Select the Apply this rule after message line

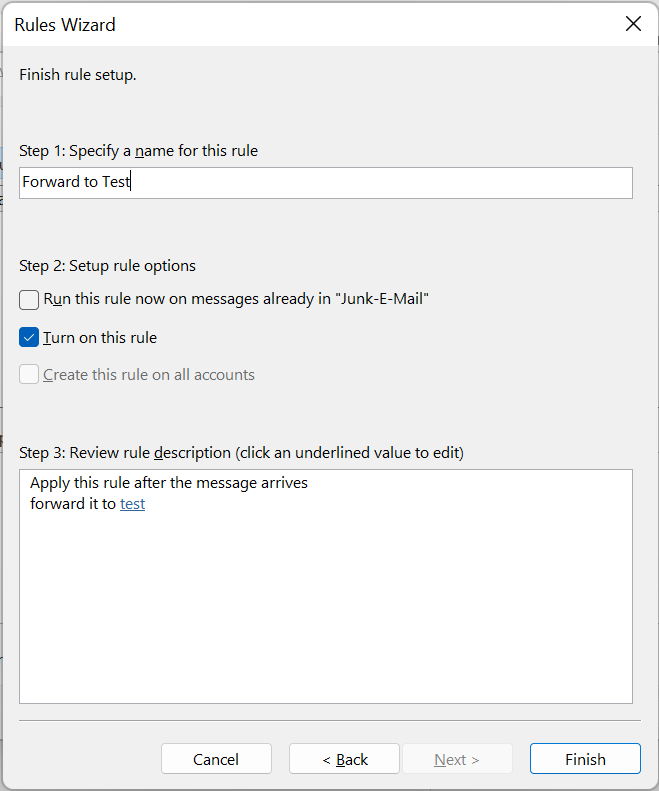click(x=169, y=483)
